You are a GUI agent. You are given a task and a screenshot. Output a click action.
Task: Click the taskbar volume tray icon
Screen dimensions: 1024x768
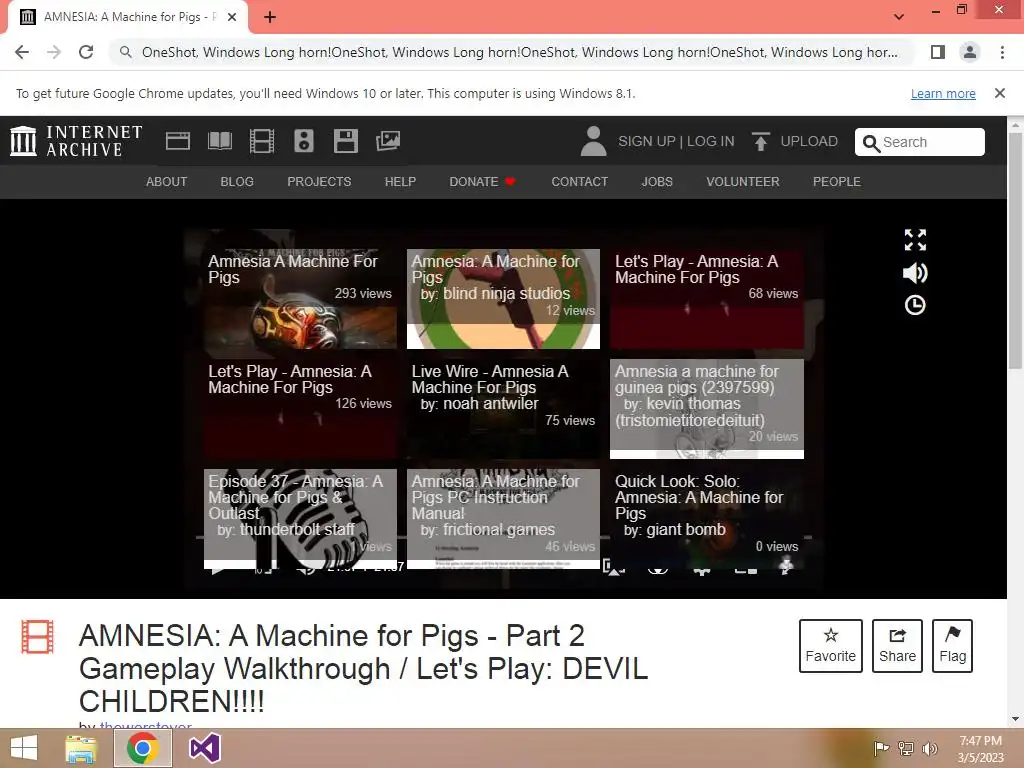click(929, 748)
